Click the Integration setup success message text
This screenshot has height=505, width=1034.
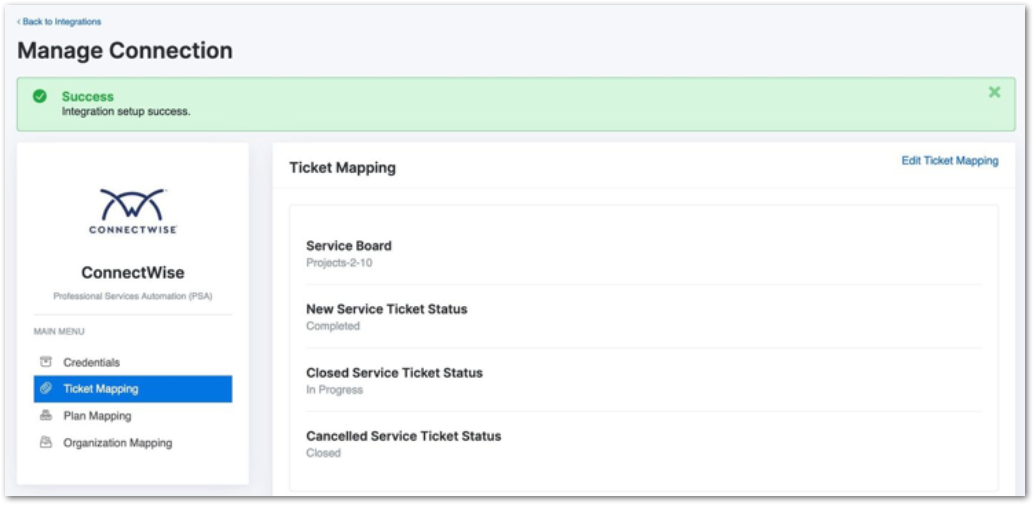pos(126,112)
